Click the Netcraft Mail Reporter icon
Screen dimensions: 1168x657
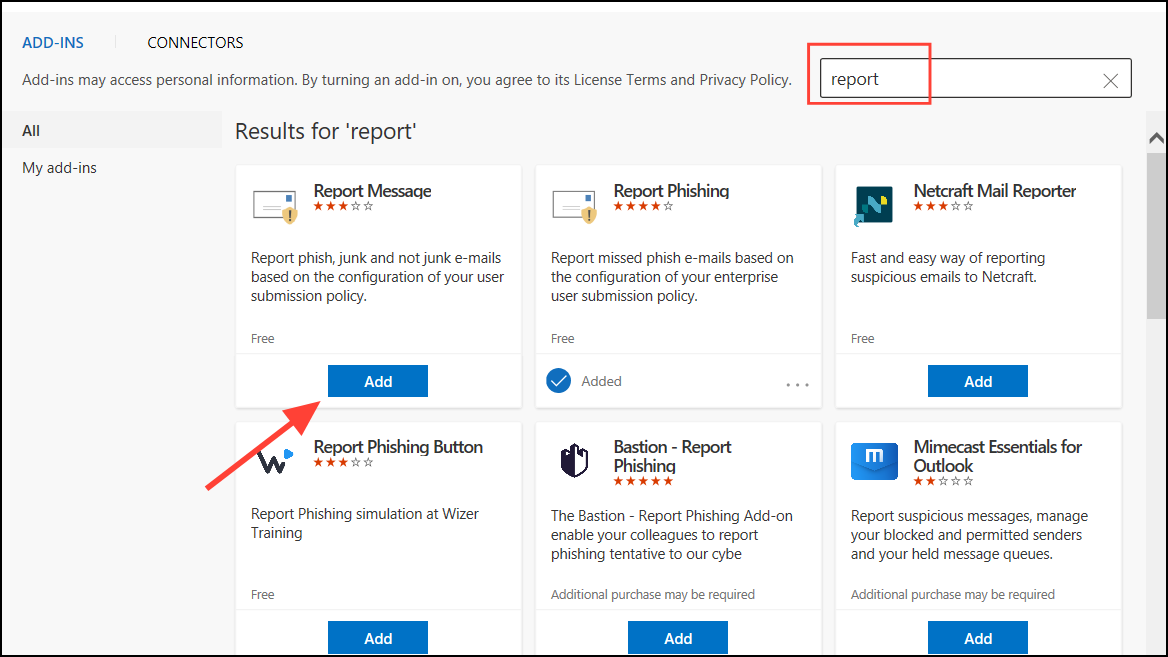[874, 206]
